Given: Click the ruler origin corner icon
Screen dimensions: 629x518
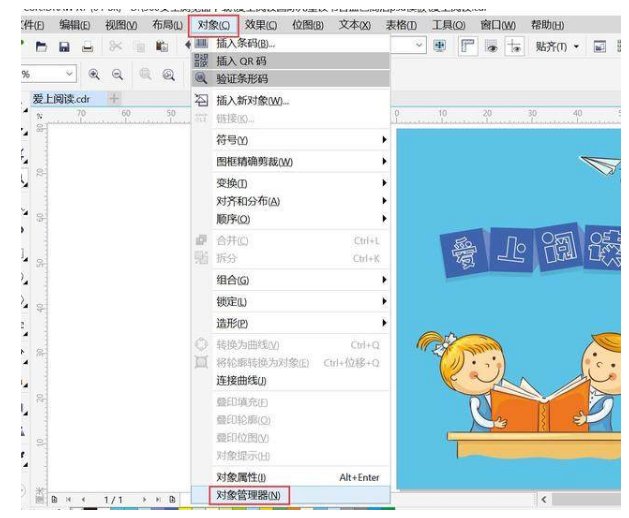Looking at the screenshot, I should (x=40, y=116).
